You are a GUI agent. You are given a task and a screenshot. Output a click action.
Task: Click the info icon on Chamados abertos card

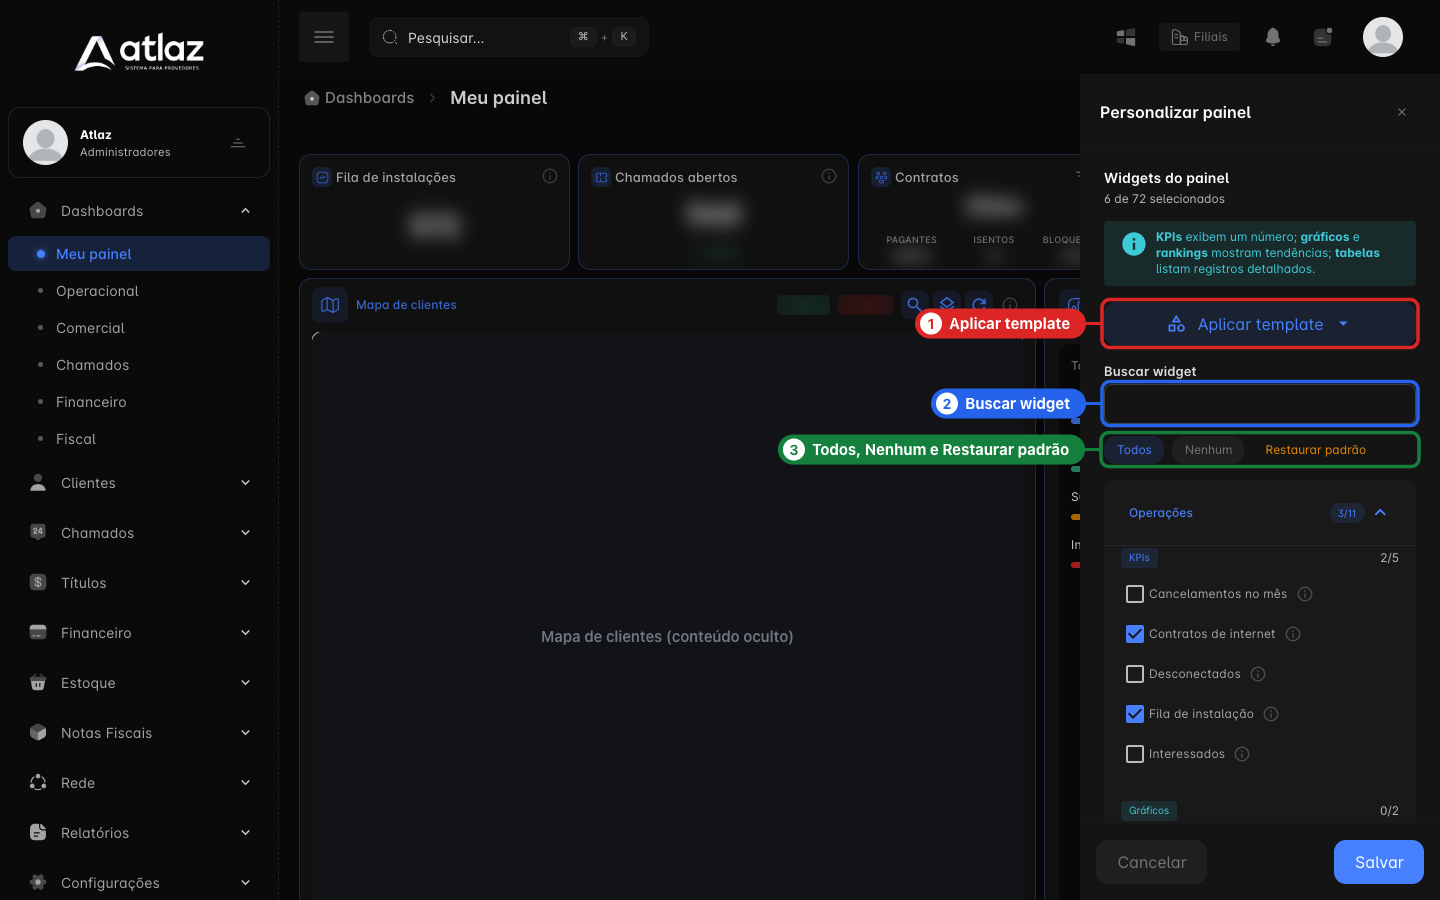tap(829, 176)
